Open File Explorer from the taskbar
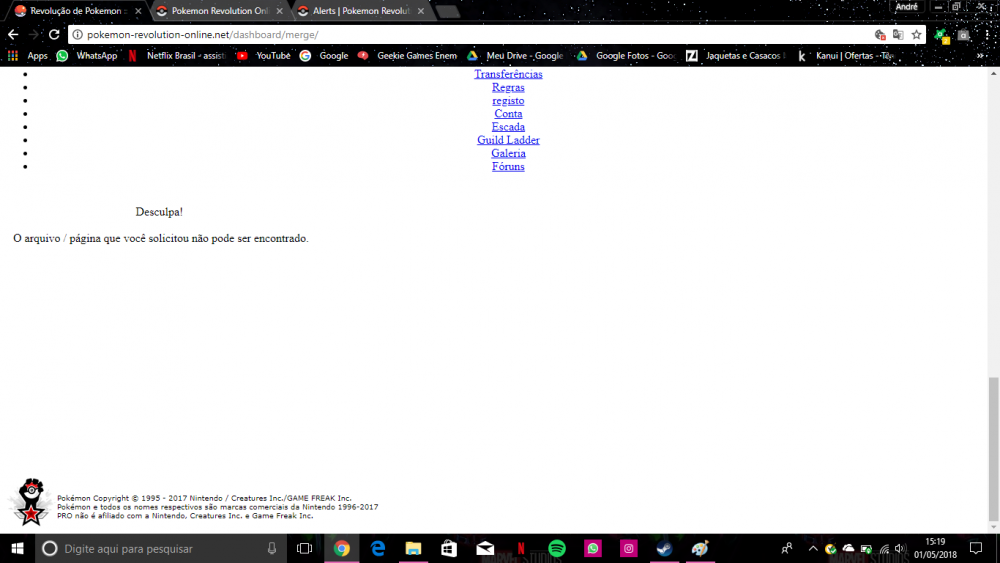Viewport: 1000px width, 563px height. (x=413, y=548)
